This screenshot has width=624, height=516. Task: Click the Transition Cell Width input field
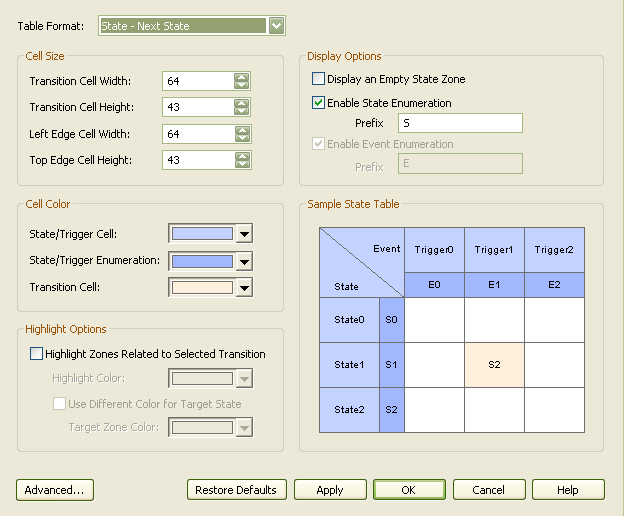point(200,81)
